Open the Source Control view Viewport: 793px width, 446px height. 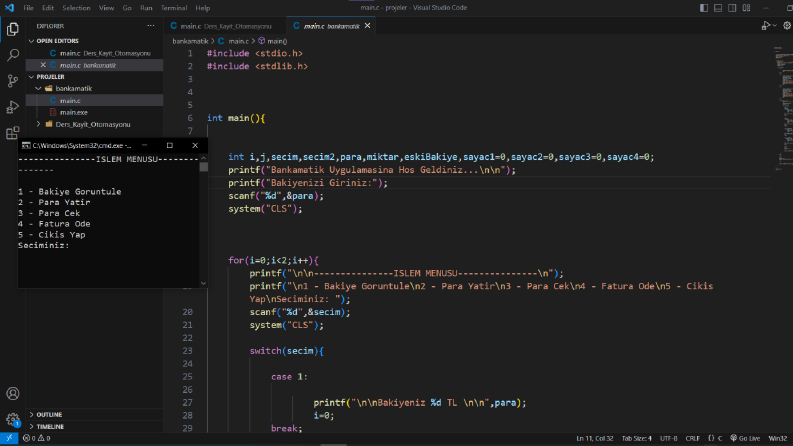point(13,81)
